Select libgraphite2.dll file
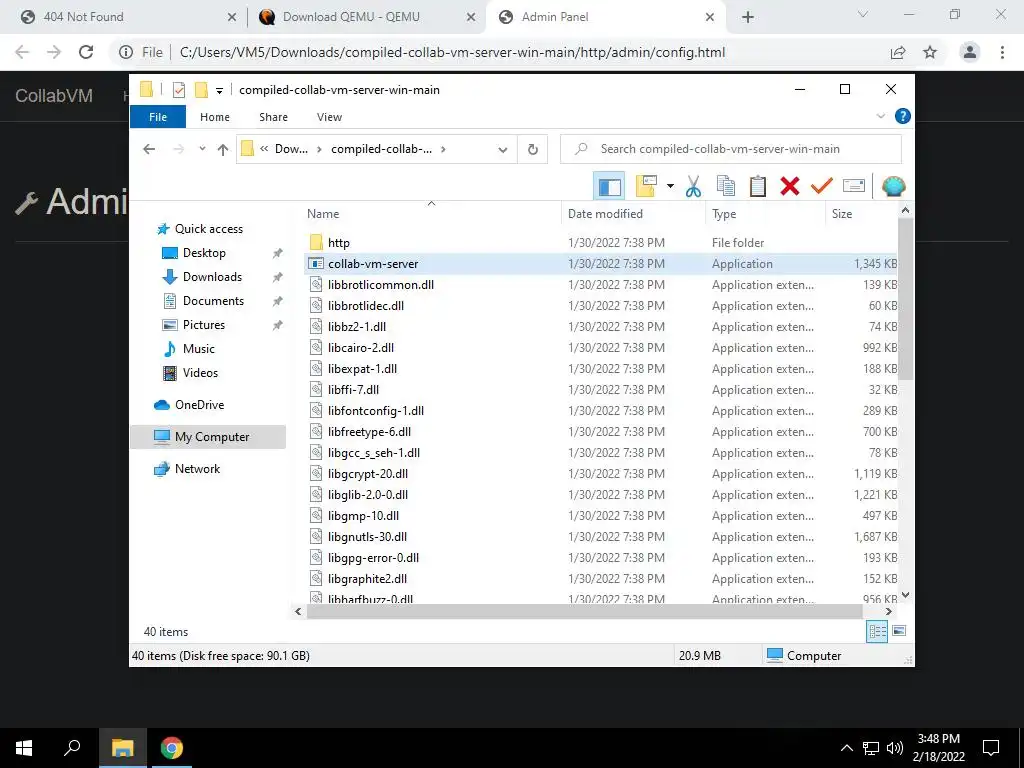The height and width of the screenshot is (768, 1024). 367,579
